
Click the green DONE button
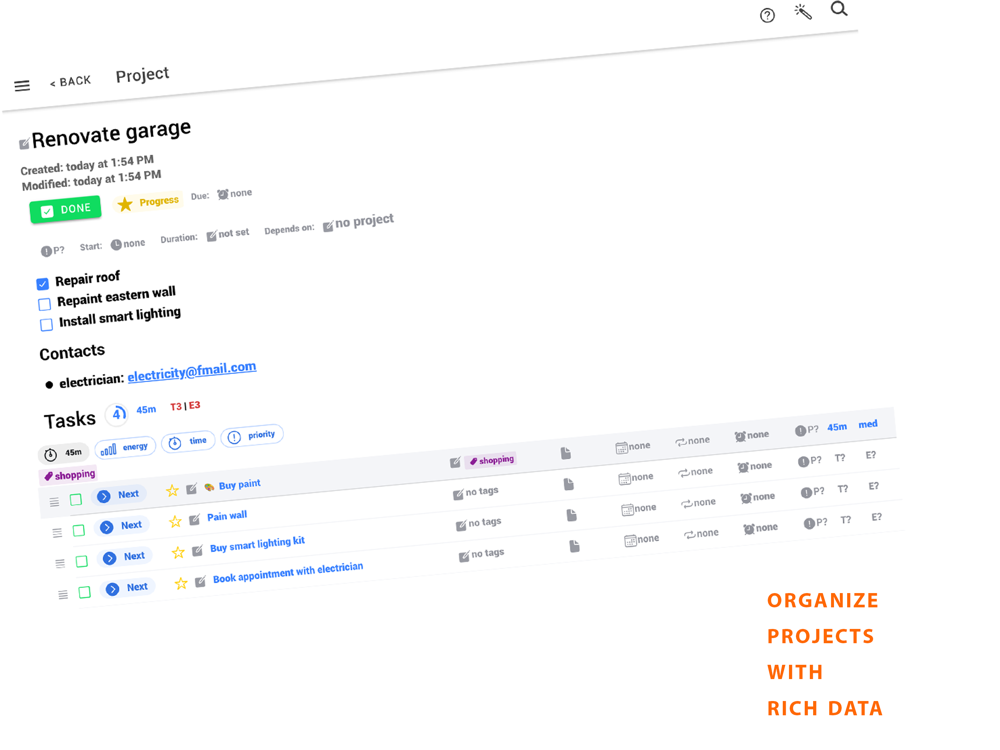[x=65, y=210]
